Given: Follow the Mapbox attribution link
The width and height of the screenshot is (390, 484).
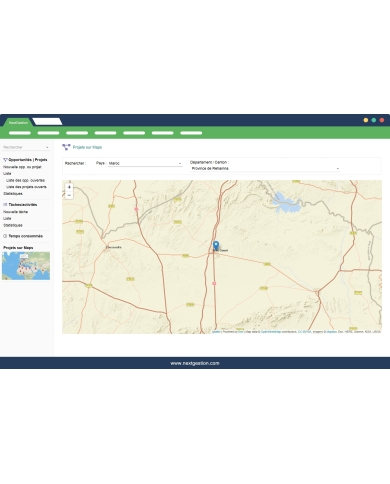Looking at the screenshot, I should point(331,332).
